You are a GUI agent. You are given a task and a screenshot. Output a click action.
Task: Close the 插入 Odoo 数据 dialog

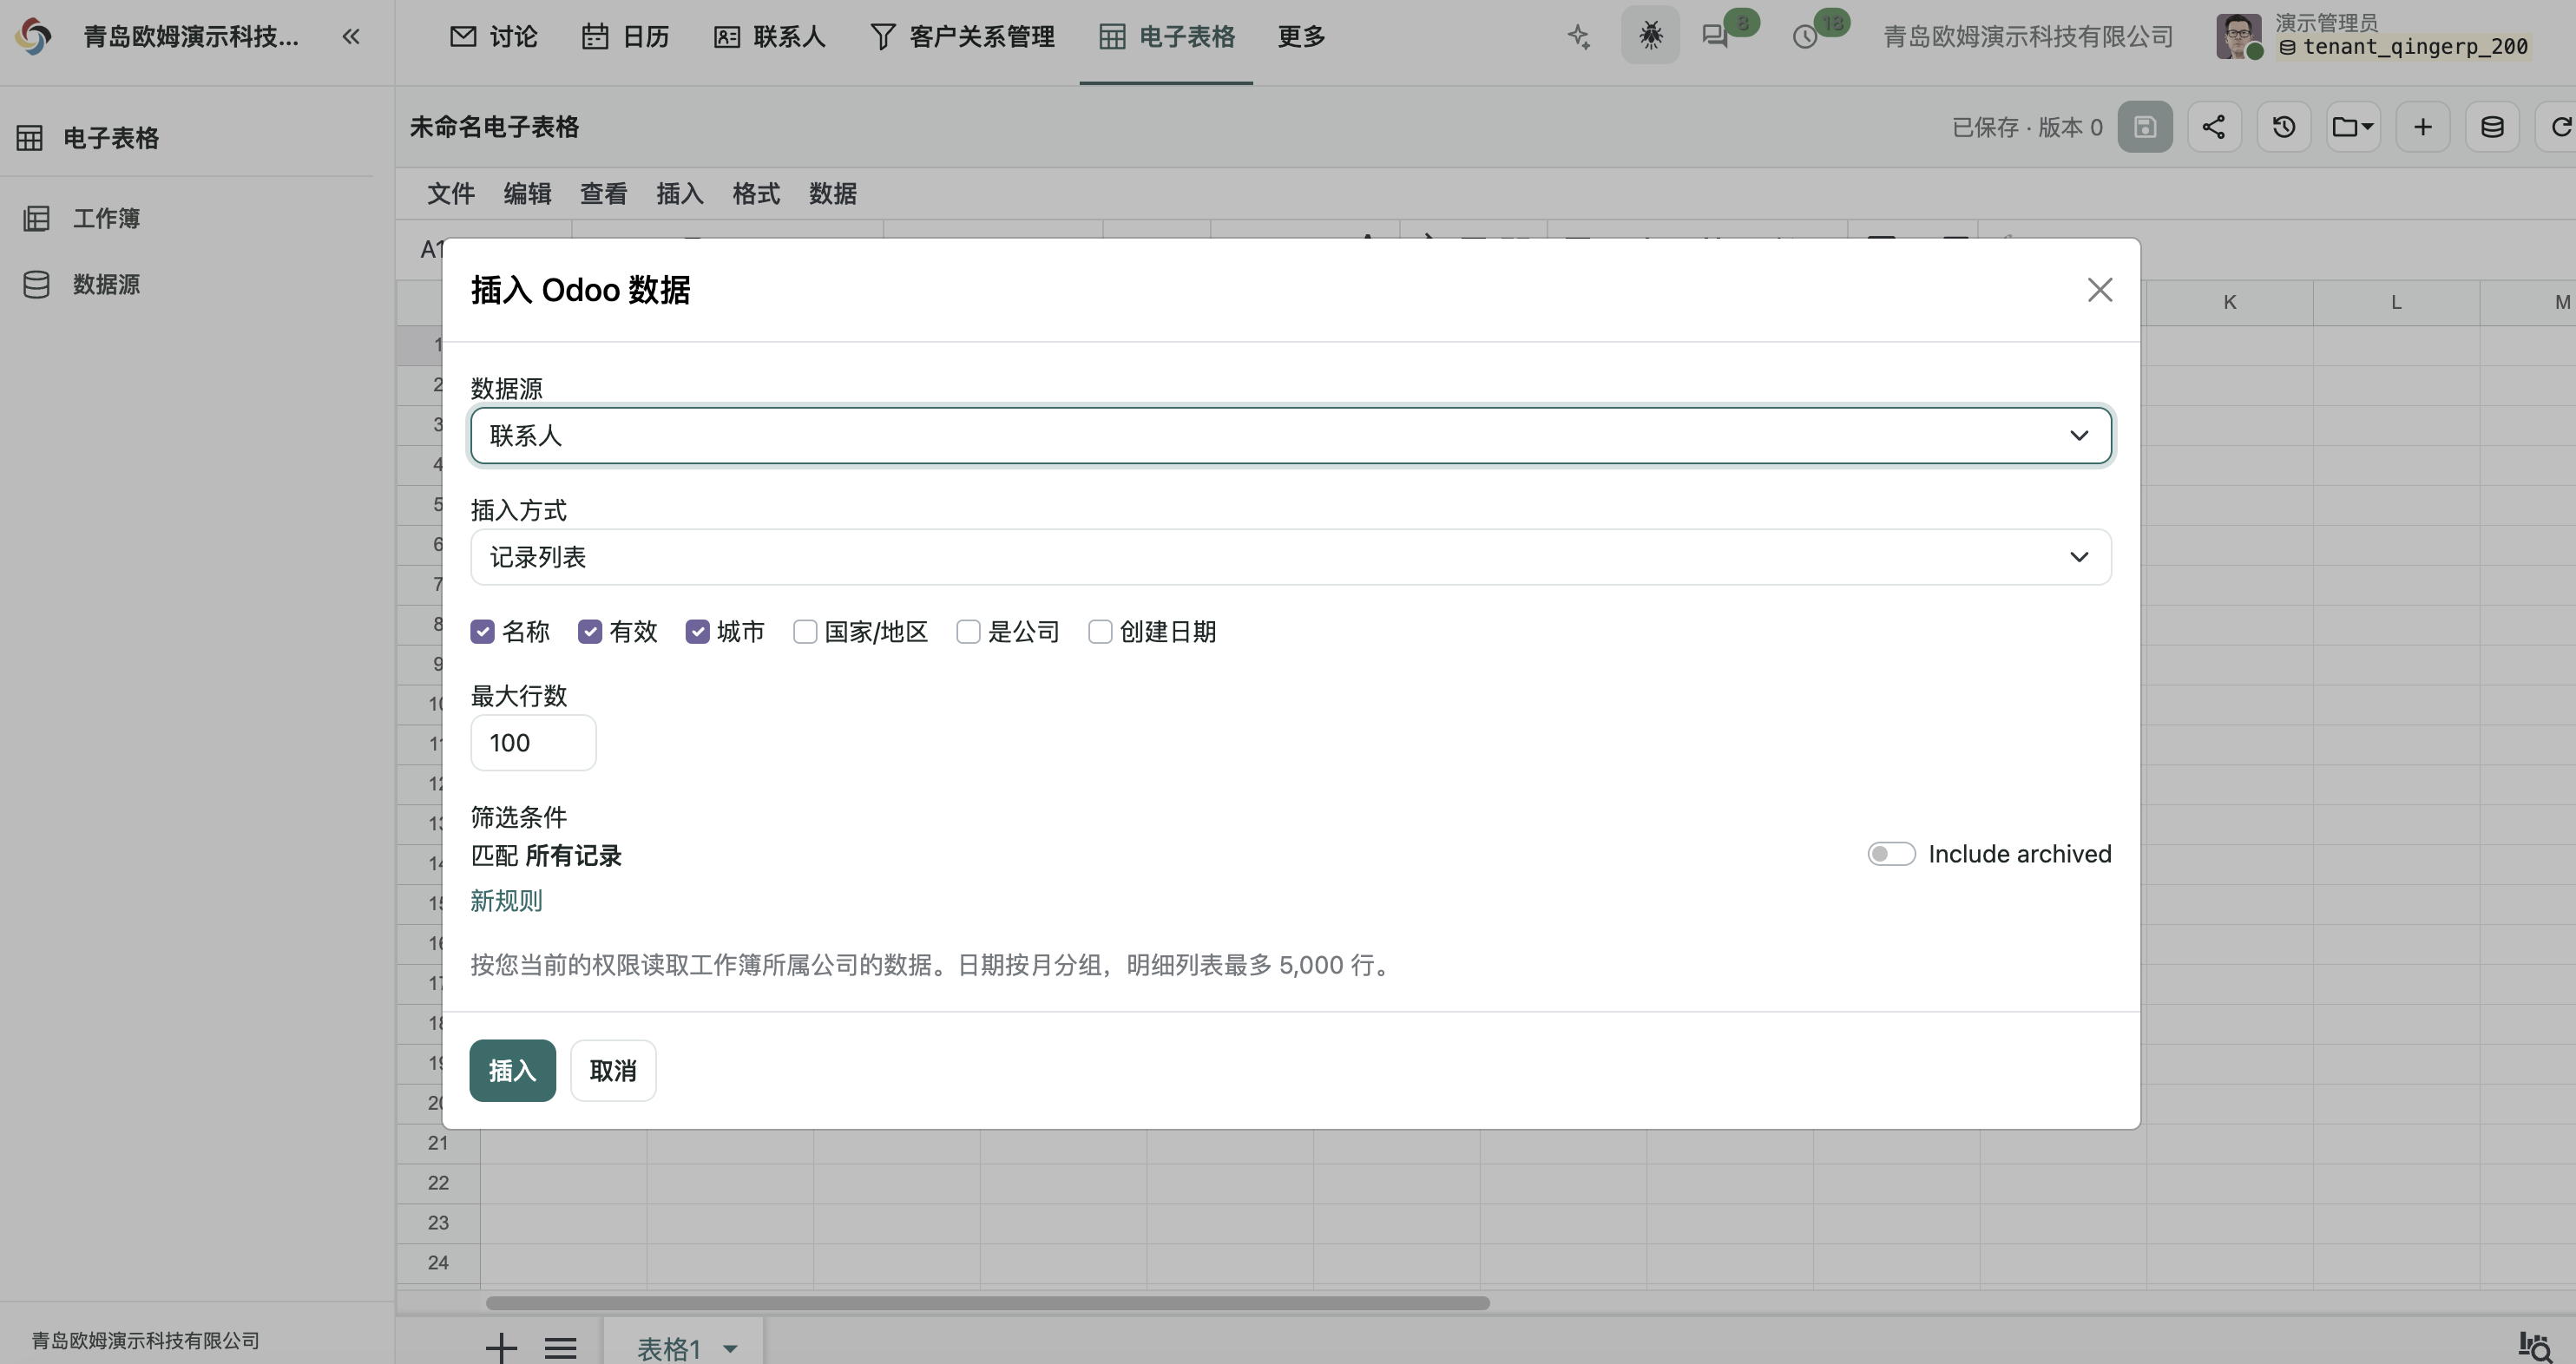click(x=2100, y=290)
